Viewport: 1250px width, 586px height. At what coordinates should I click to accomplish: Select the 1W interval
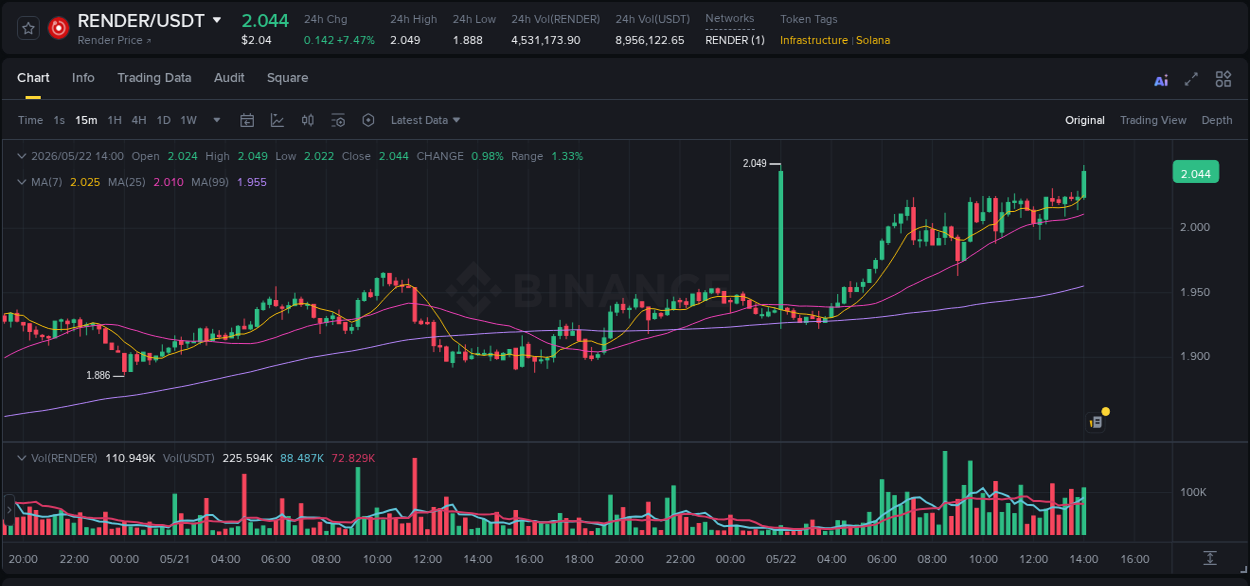click(x=188, y=120)
